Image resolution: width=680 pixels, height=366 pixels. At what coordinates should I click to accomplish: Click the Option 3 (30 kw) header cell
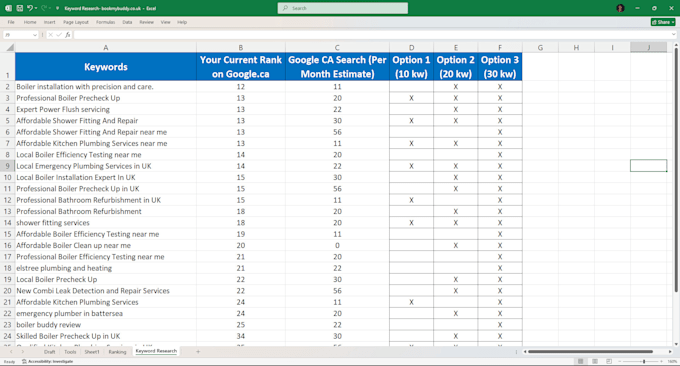500,67
